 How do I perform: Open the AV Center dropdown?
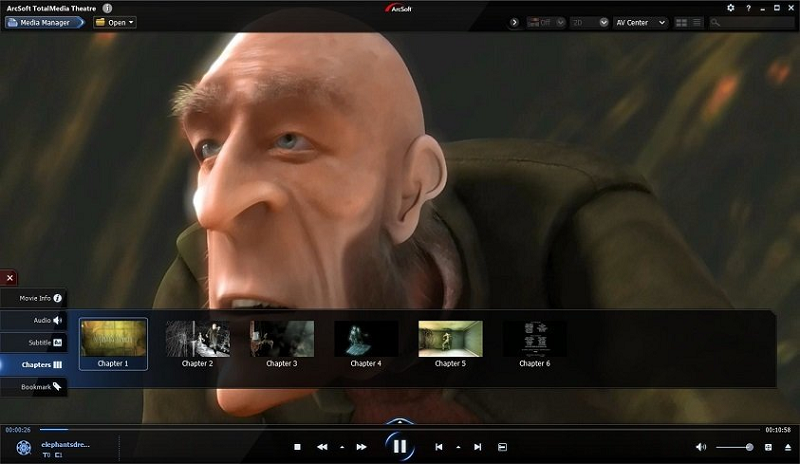tap(641, 22)
